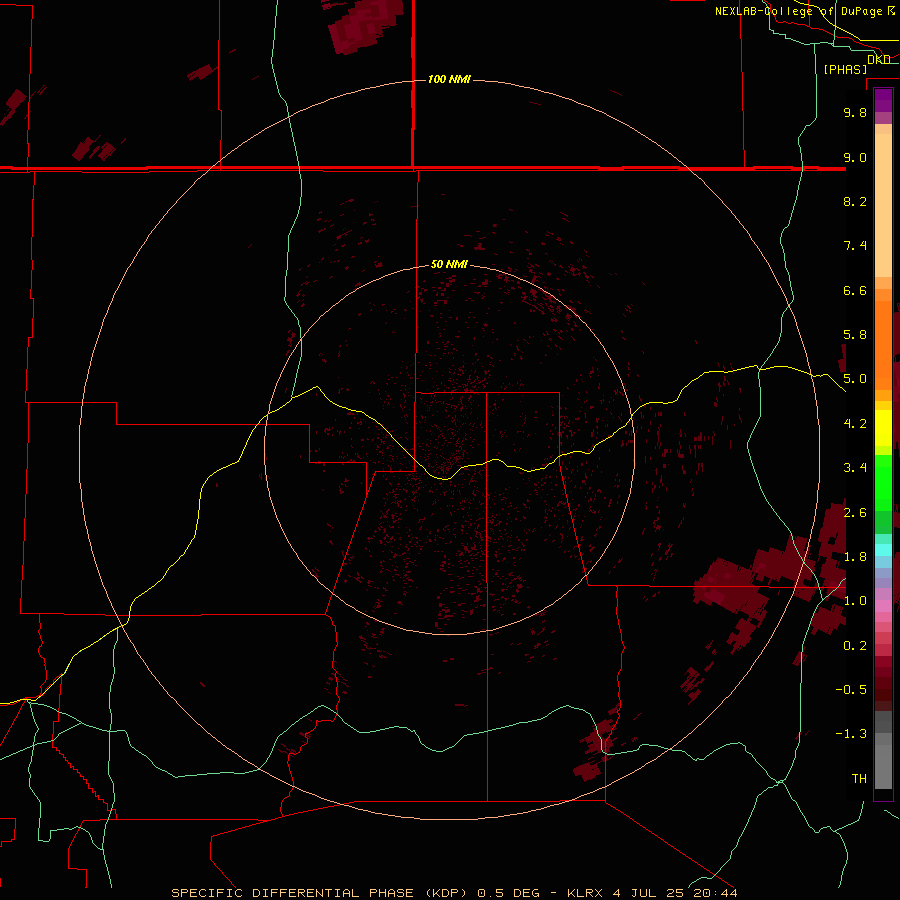Click the 5.8 scale value

point(855,335)
